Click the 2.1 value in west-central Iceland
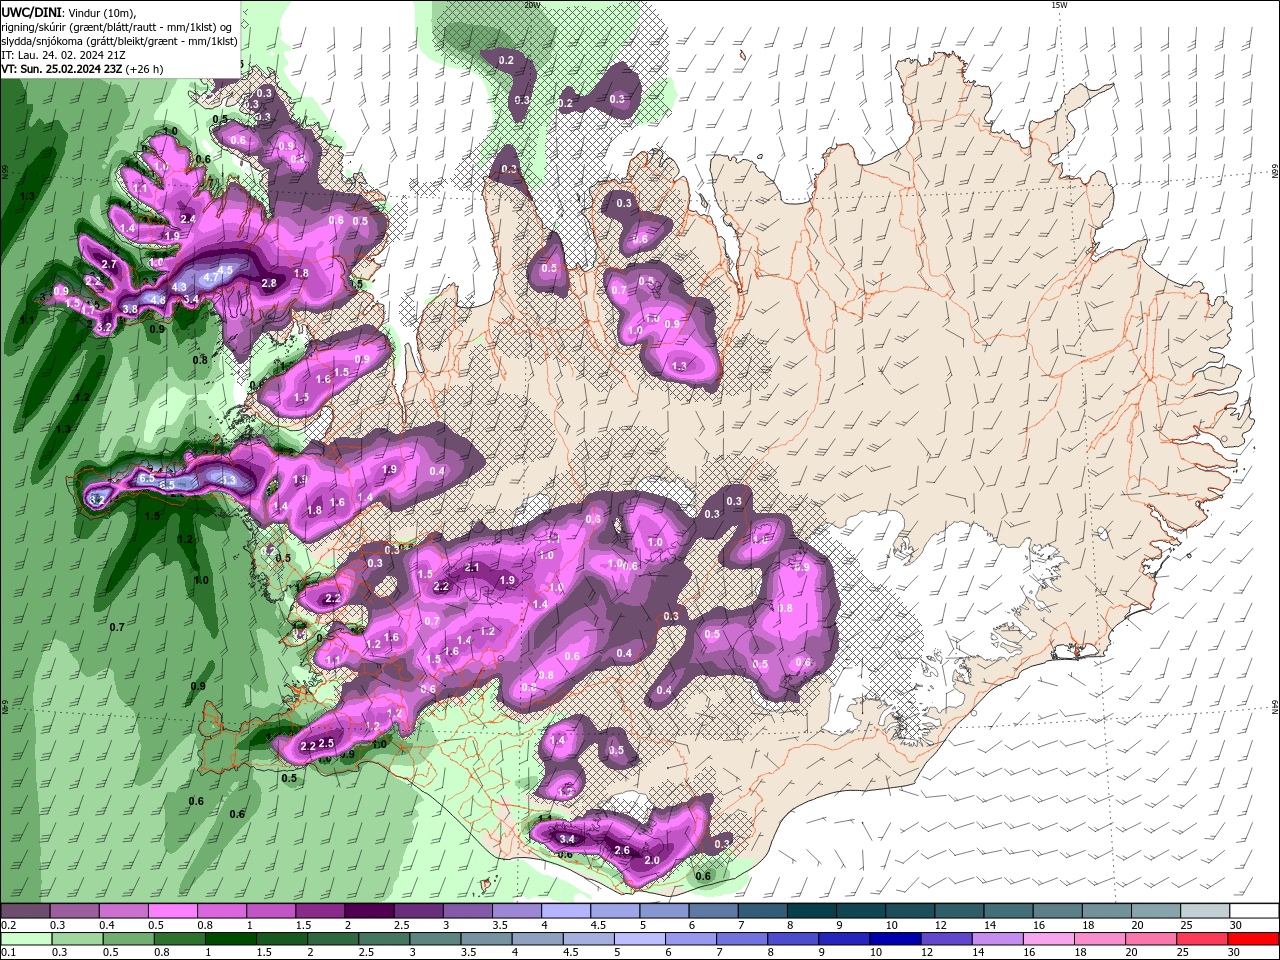The width and height of the screenshot is (1280, 960). point(473,567)
